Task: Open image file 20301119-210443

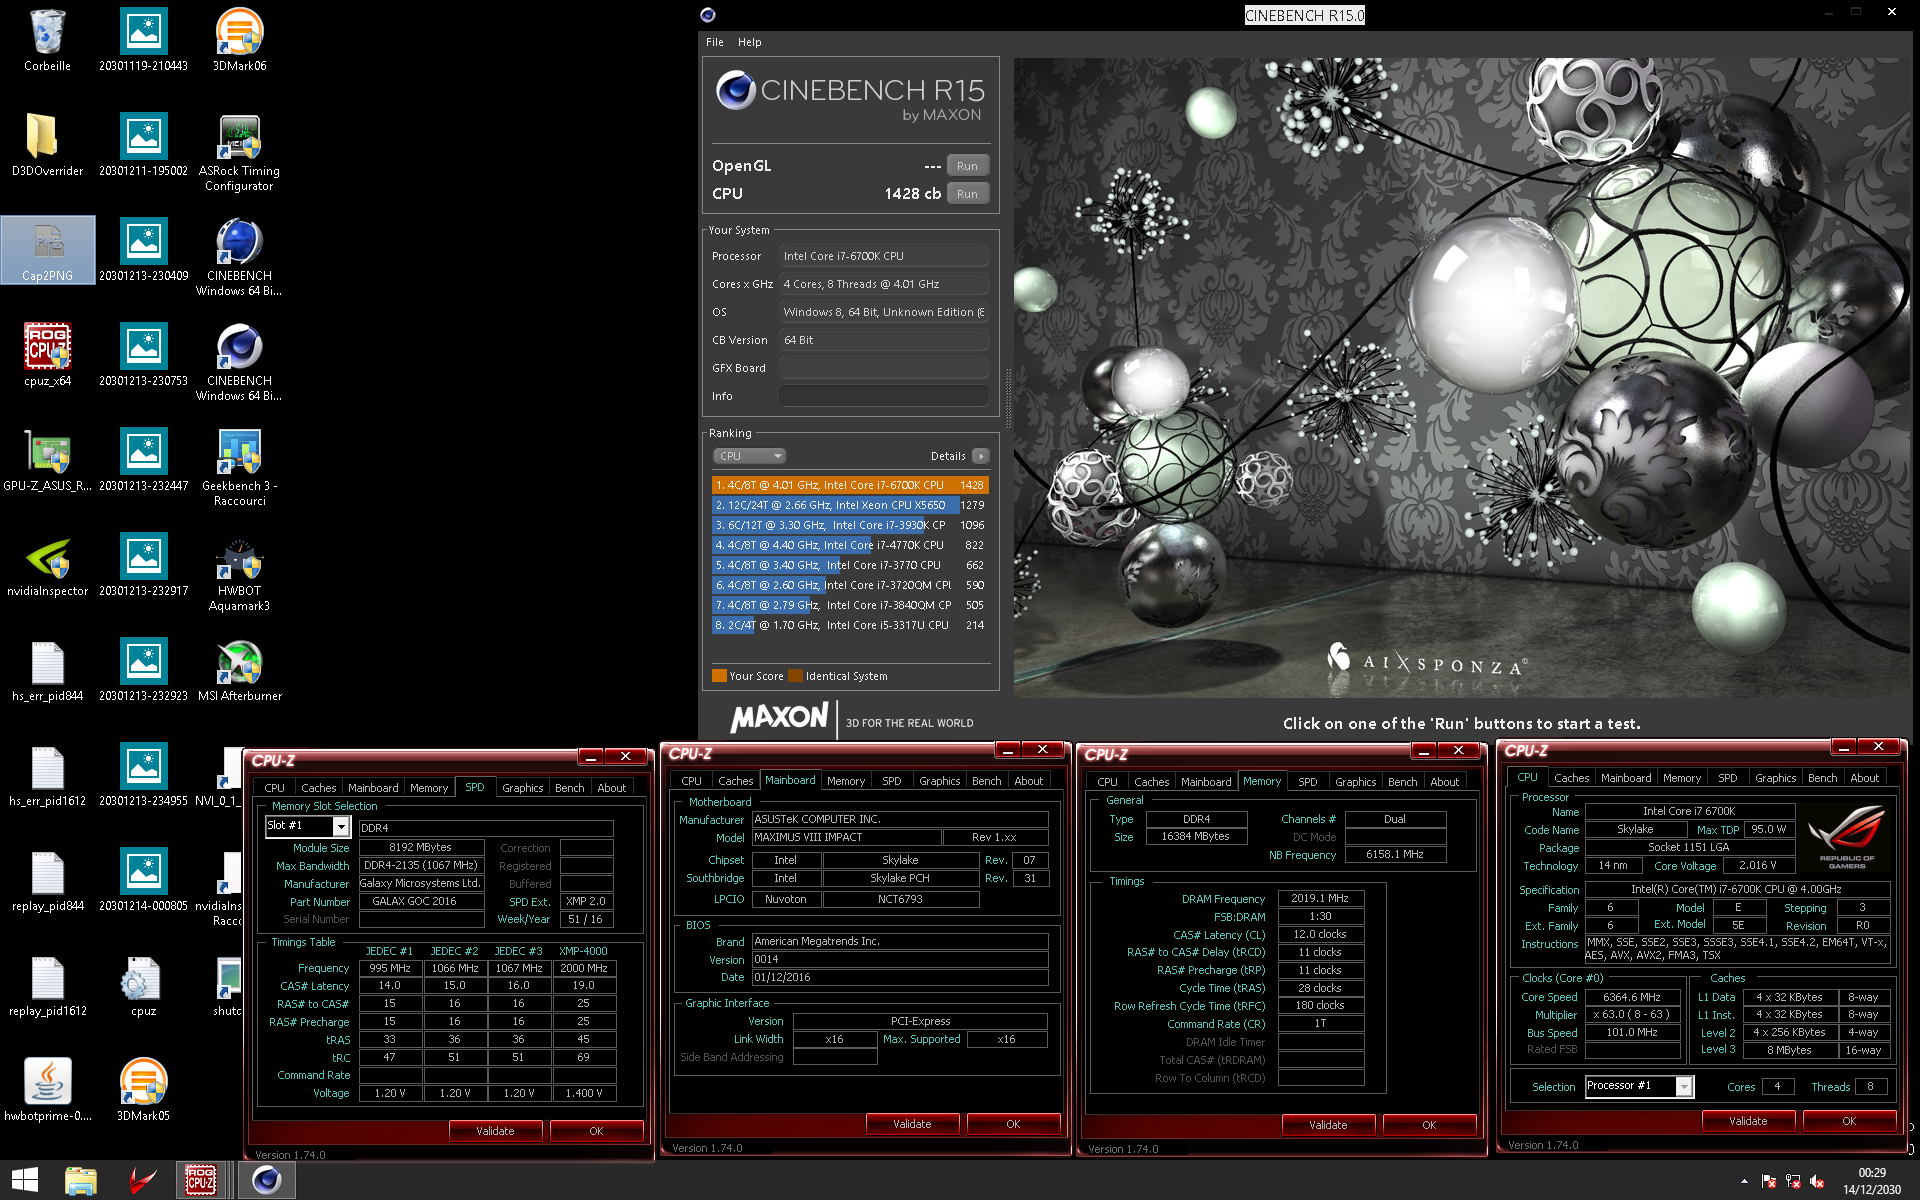Action: pos(143,41)
